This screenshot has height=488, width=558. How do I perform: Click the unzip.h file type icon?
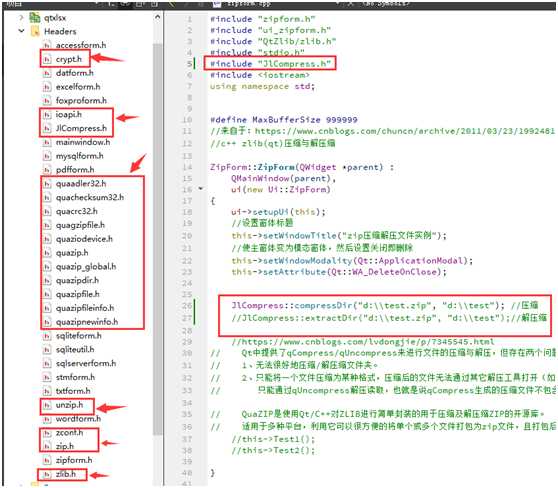pyautogui.click(x=47, y=405)
